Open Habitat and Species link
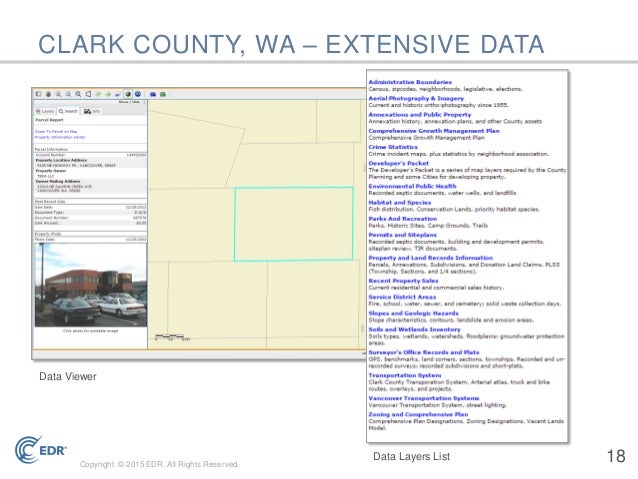 (x=400, y=203)
